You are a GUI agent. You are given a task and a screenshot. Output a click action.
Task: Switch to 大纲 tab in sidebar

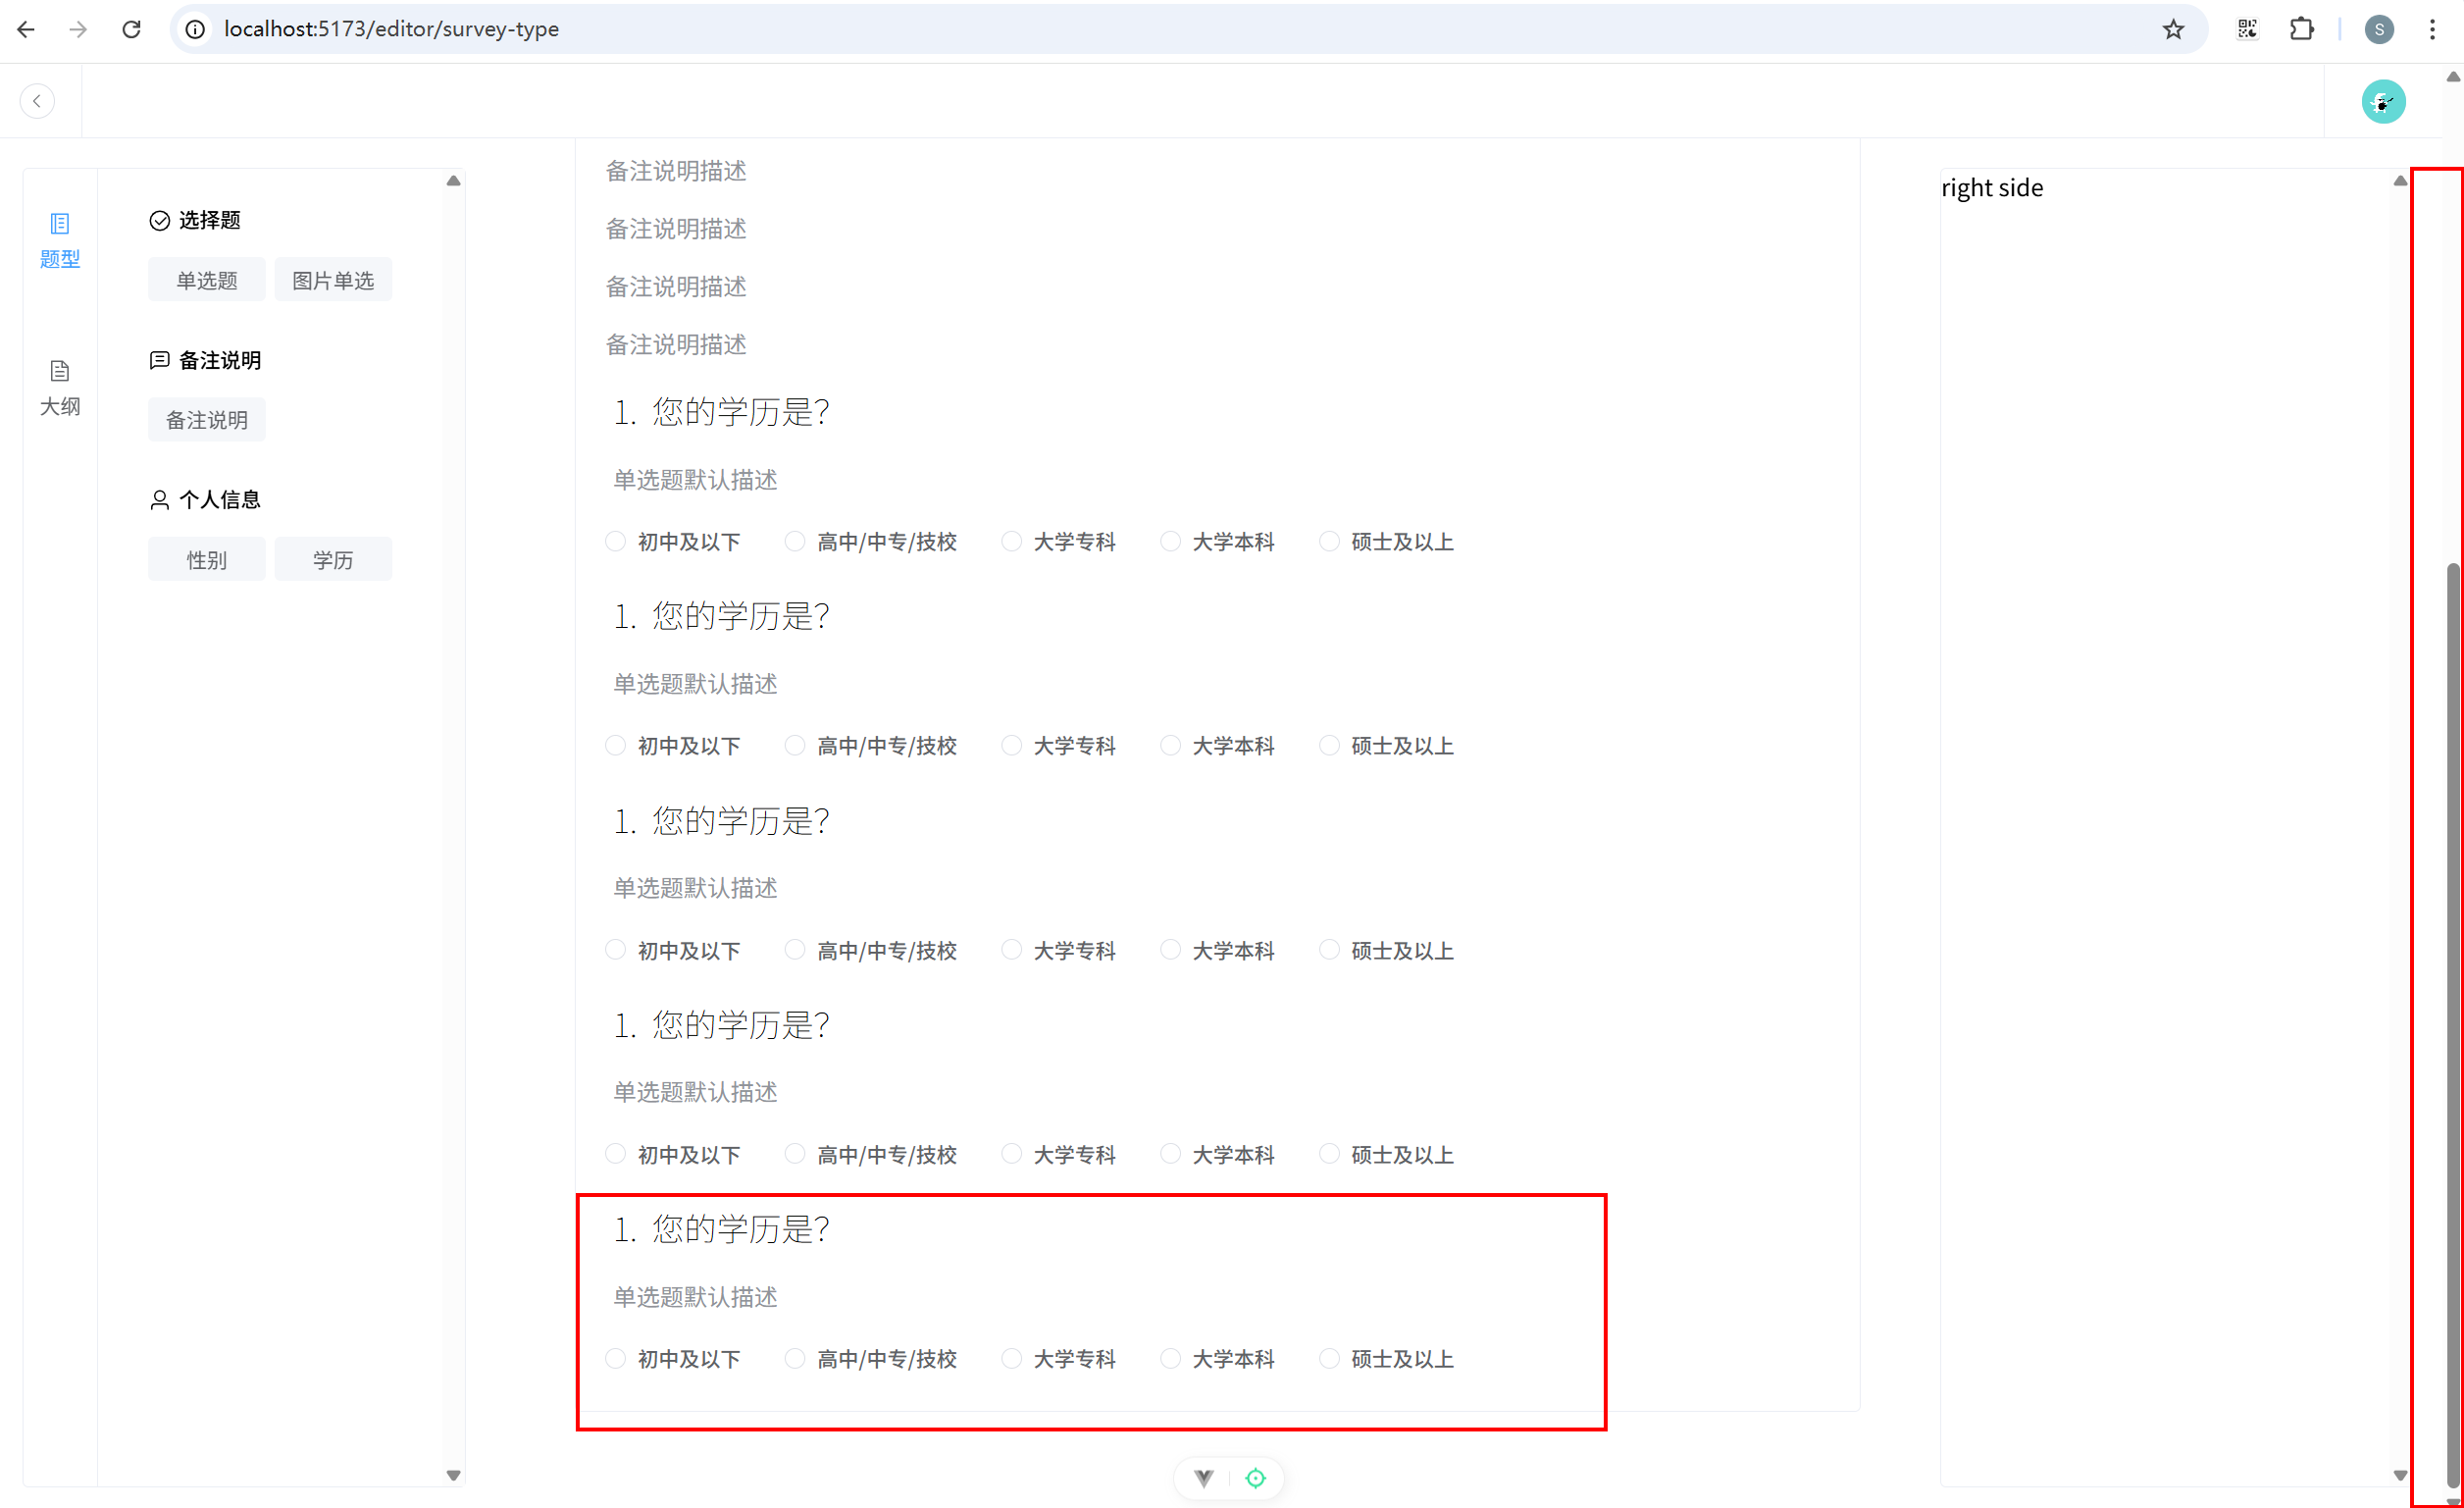click(59, 388)
